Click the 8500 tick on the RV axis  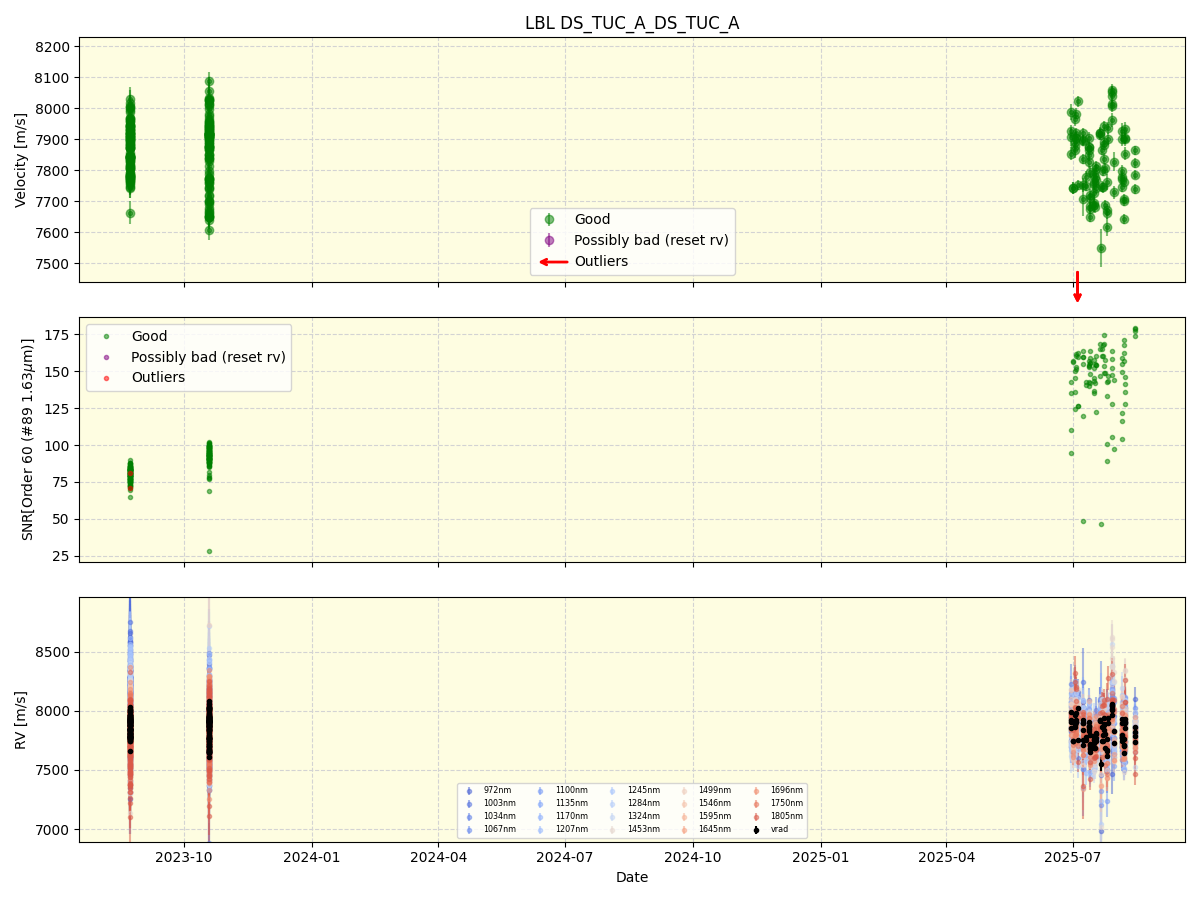53,652
